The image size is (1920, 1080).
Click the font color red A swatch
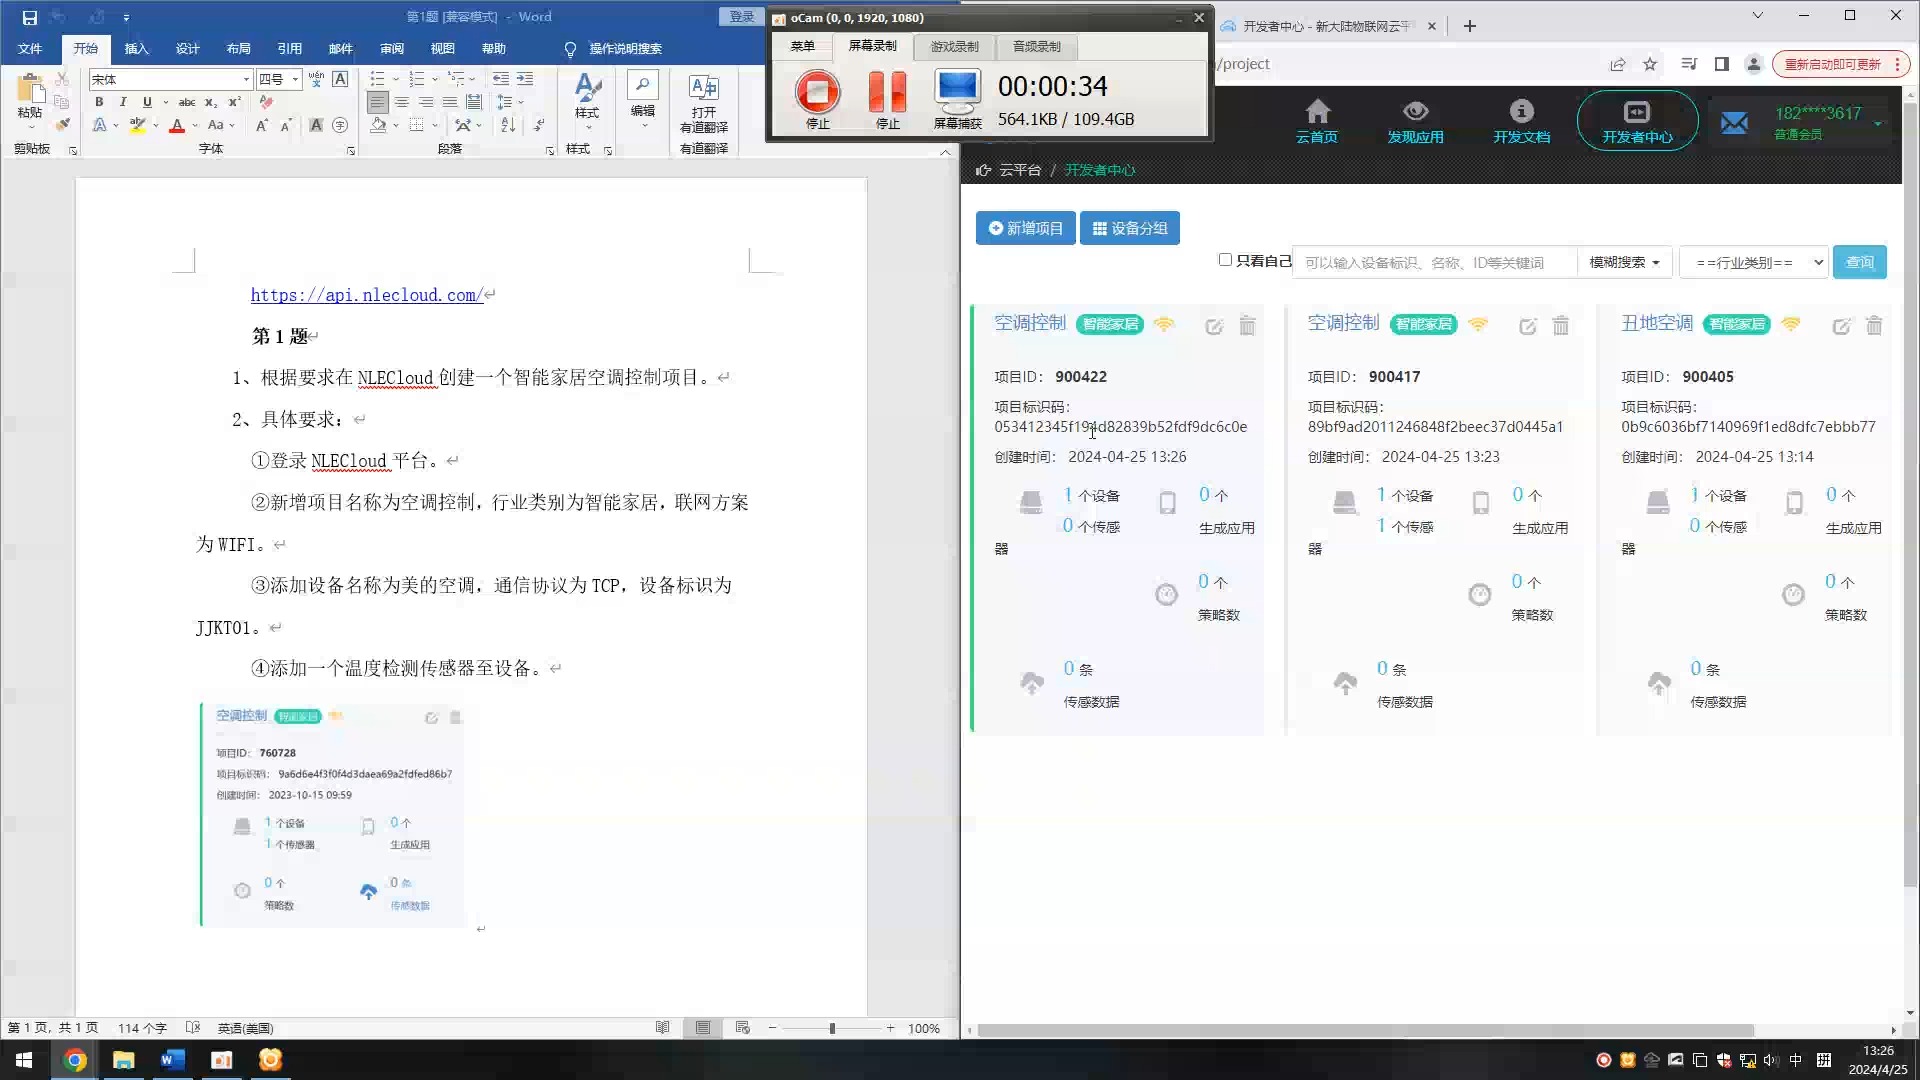177,126
